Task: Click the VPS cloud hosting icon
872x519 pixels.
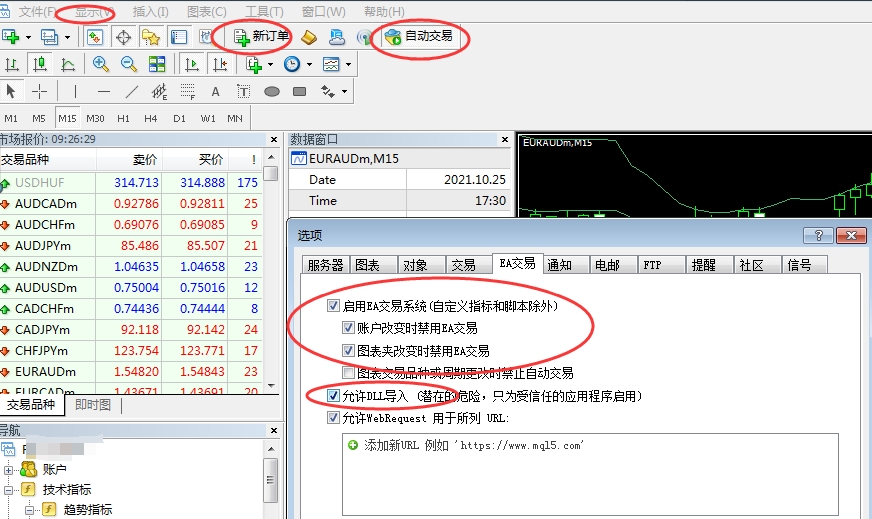Action: [337, 37]
